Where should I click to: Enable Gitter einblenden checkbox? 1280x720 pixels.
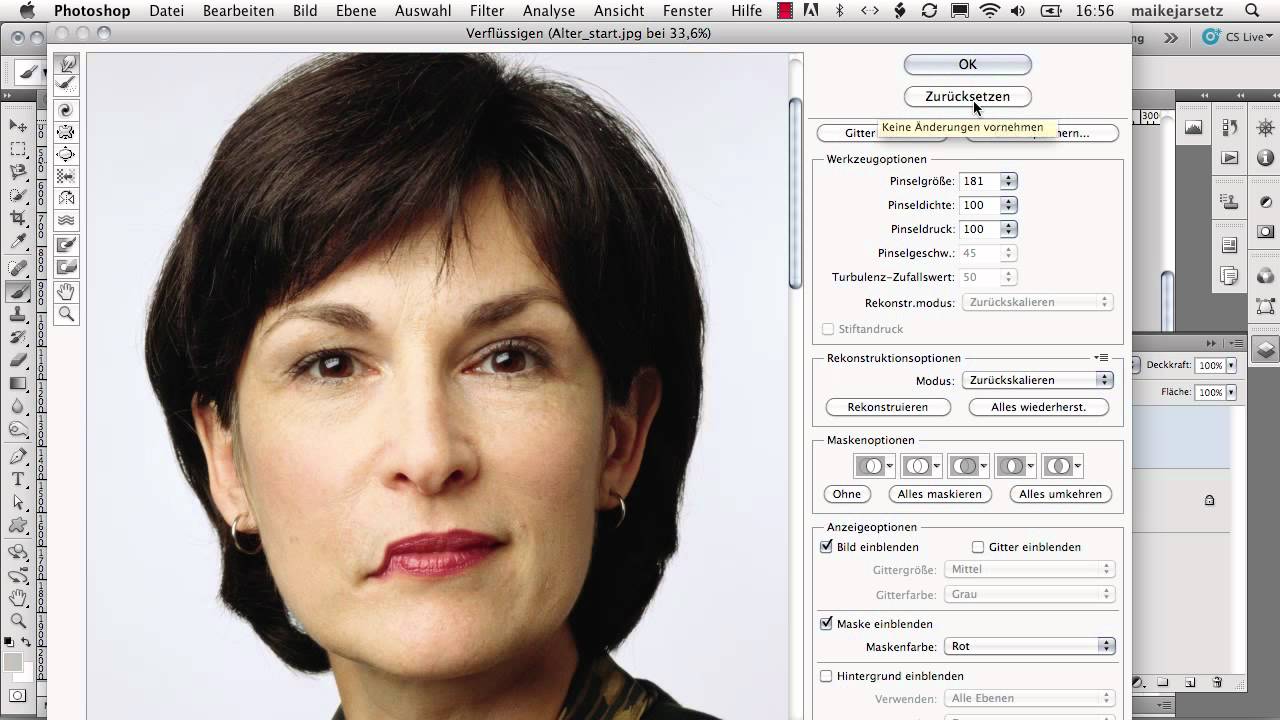978,547
